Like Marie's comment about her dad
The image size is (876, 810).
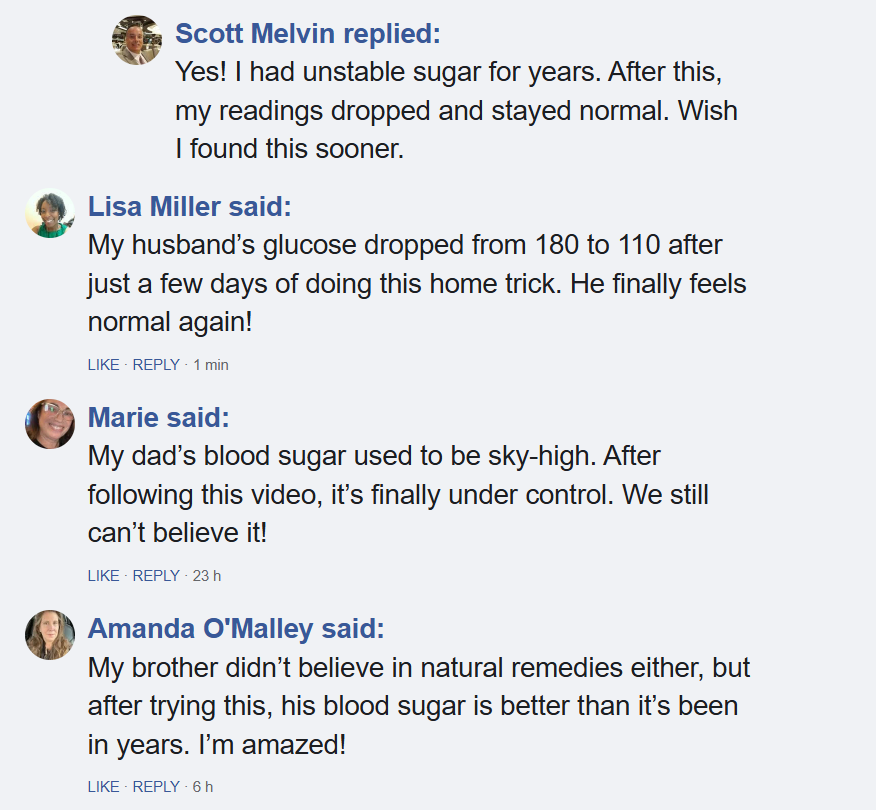click(103, 576)
